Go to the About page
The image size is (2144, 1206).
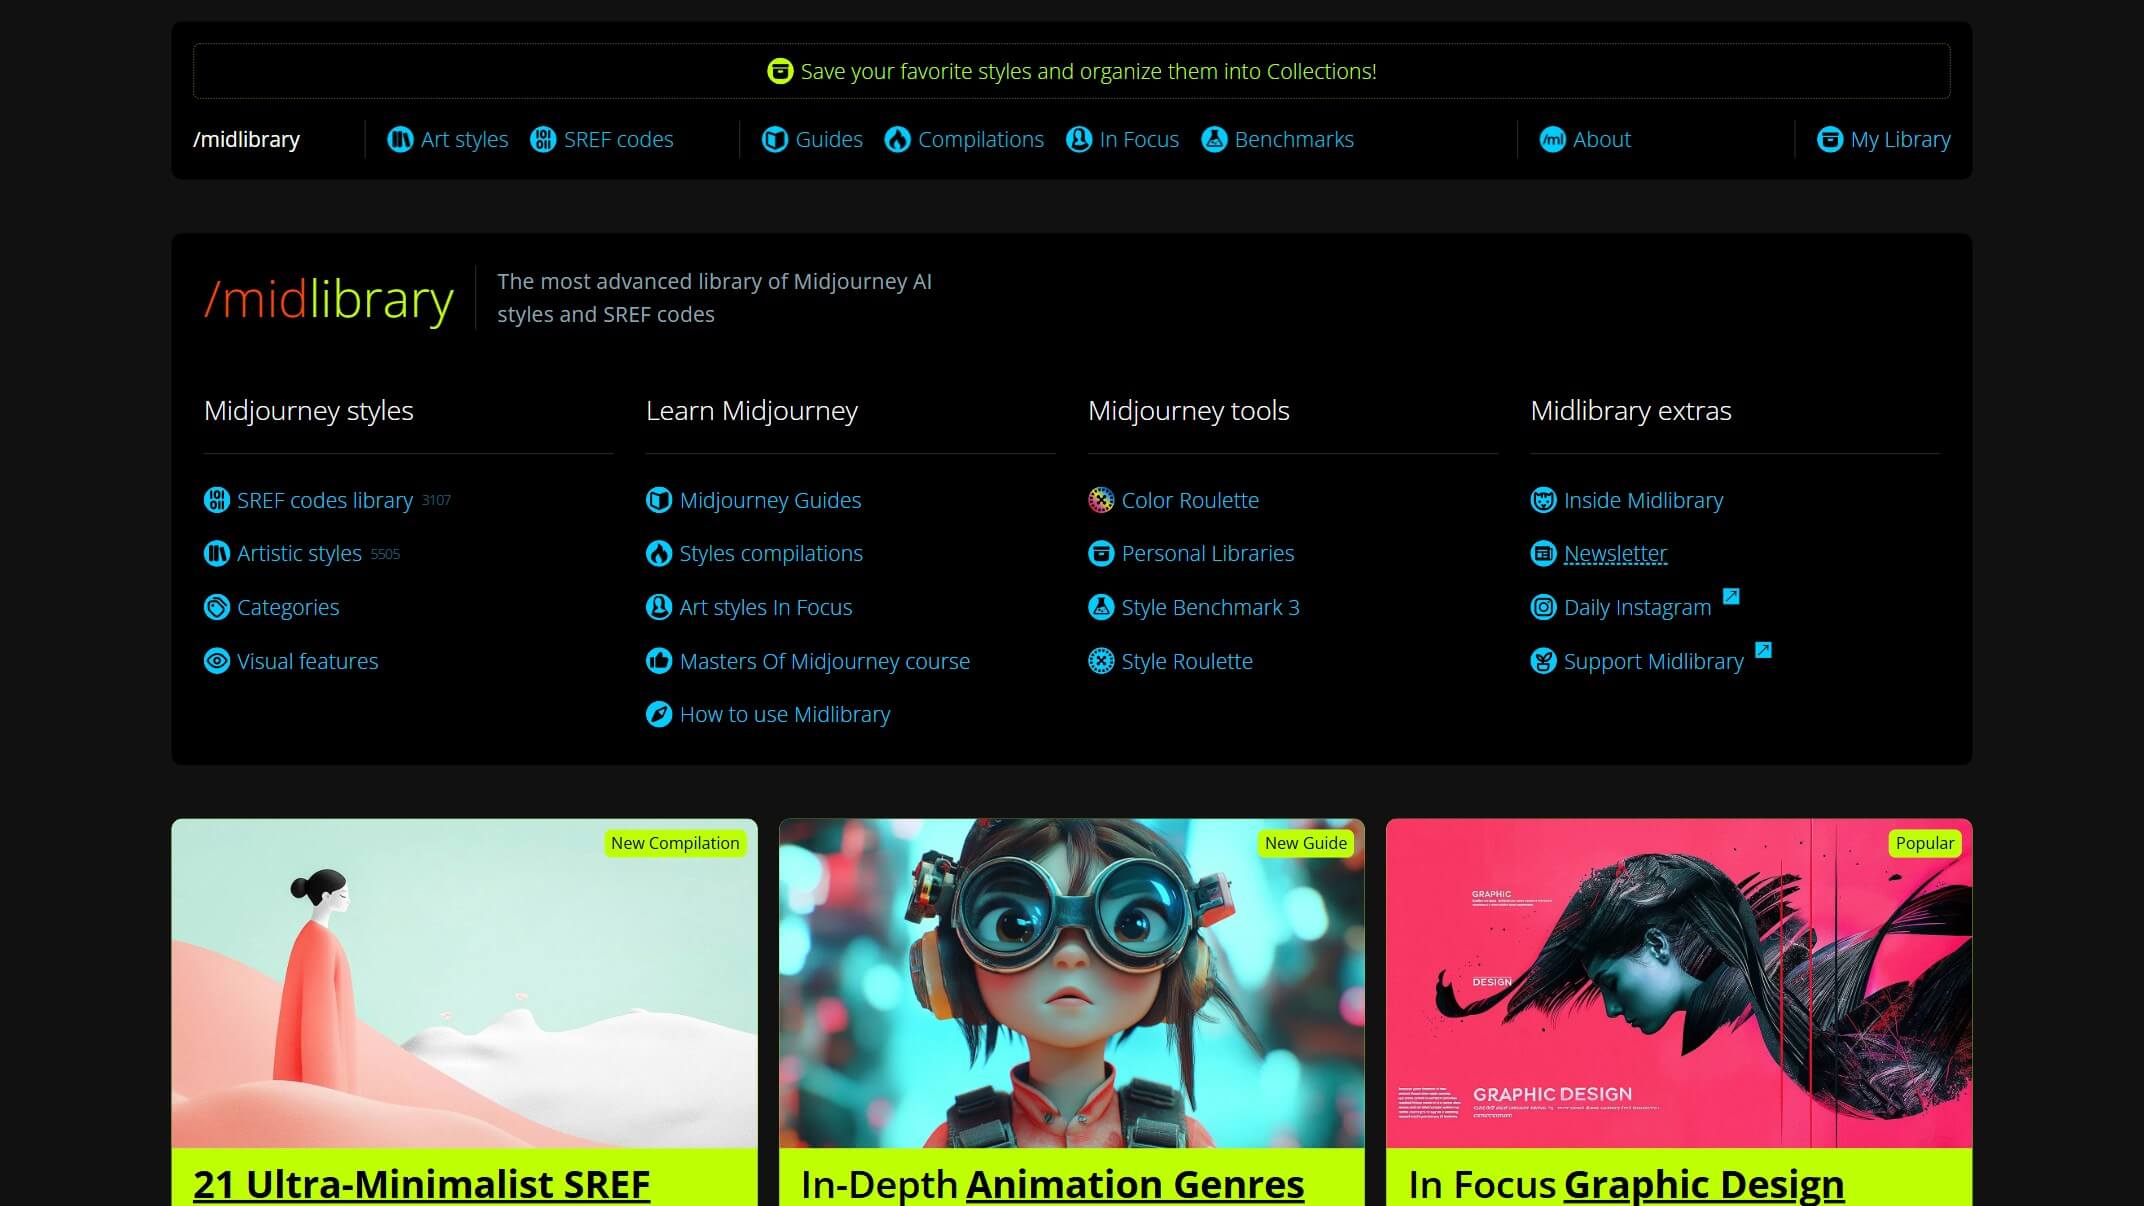pos(1600,140)
